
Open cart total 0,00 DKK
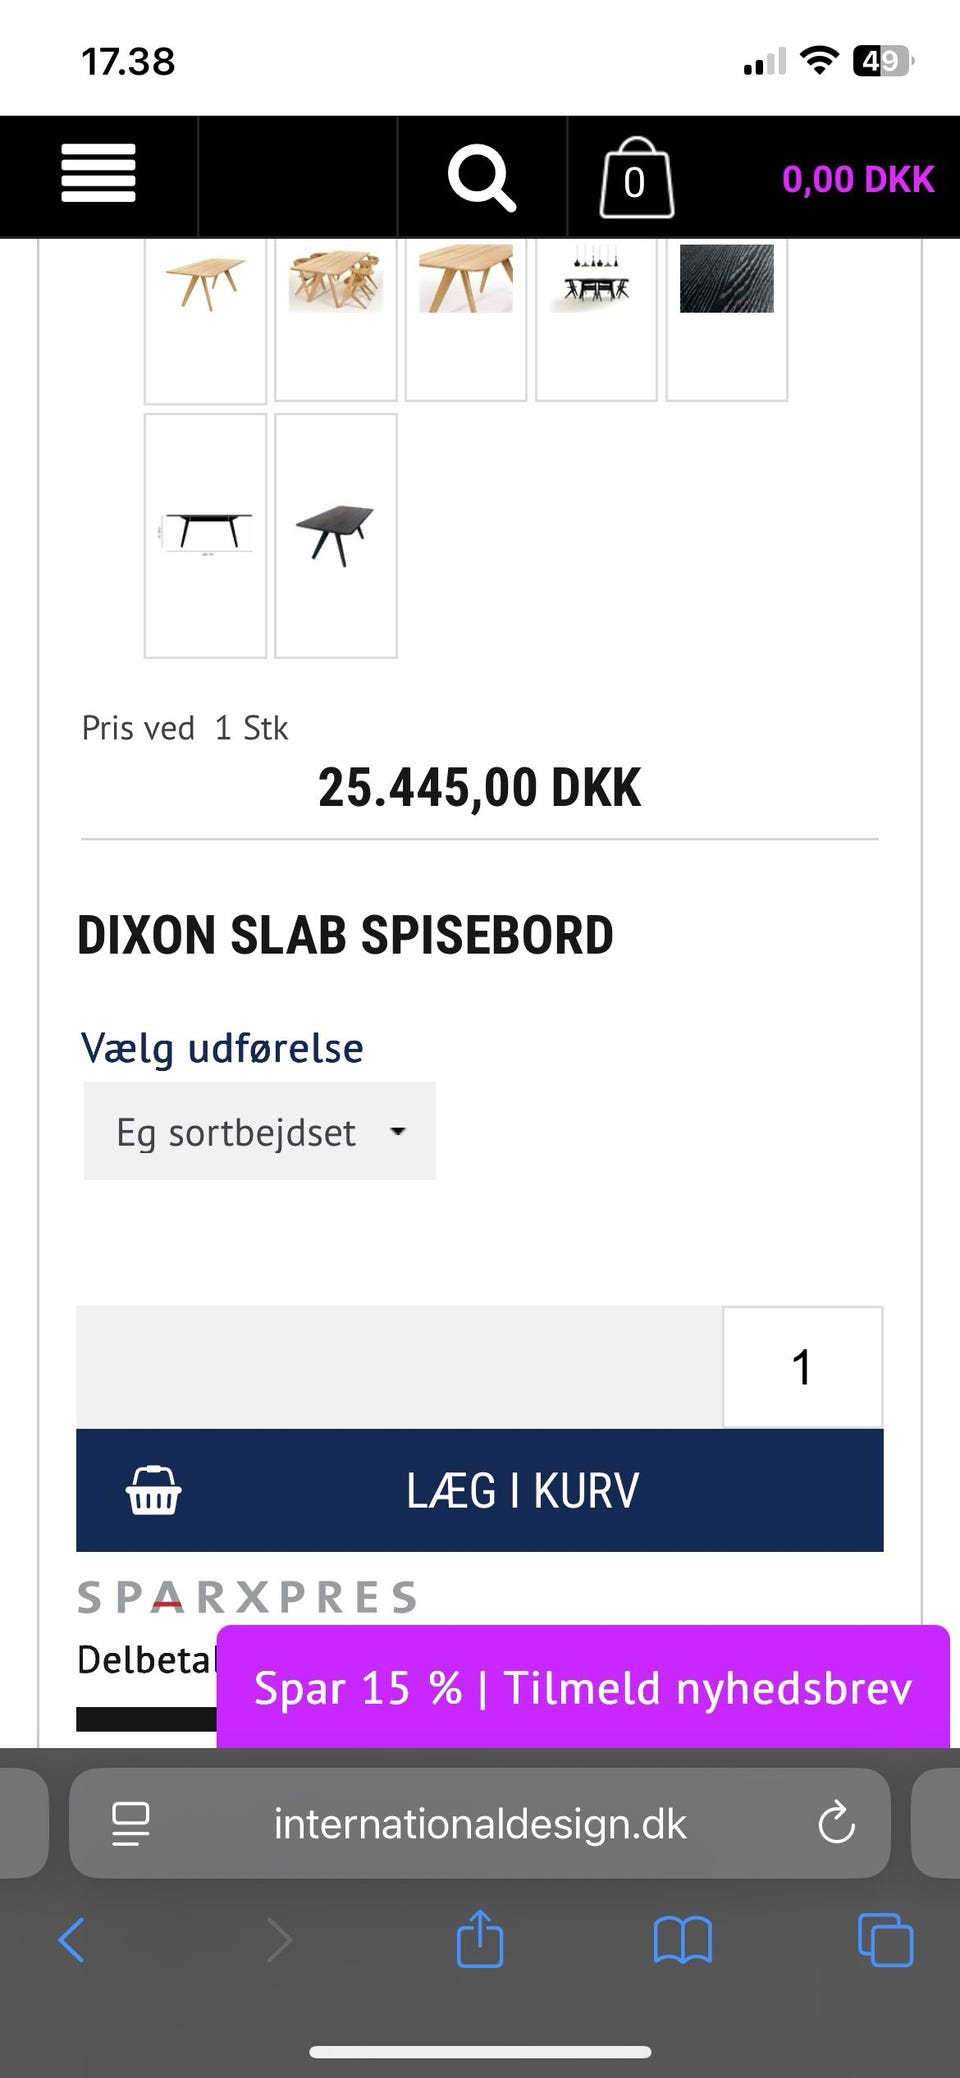point(858,179)
